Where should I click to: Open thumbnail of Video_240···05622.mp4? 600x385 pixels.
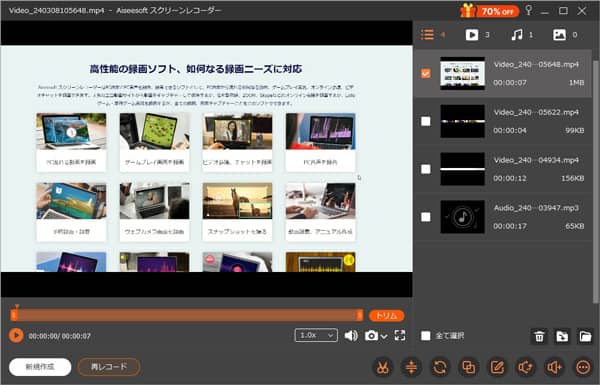462,121
